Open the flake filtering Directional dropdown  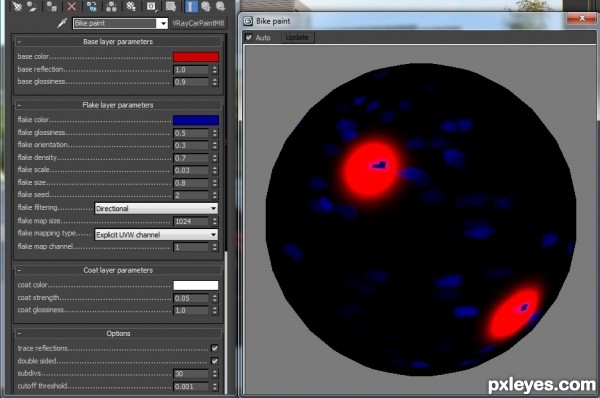[x=156, y=208]
